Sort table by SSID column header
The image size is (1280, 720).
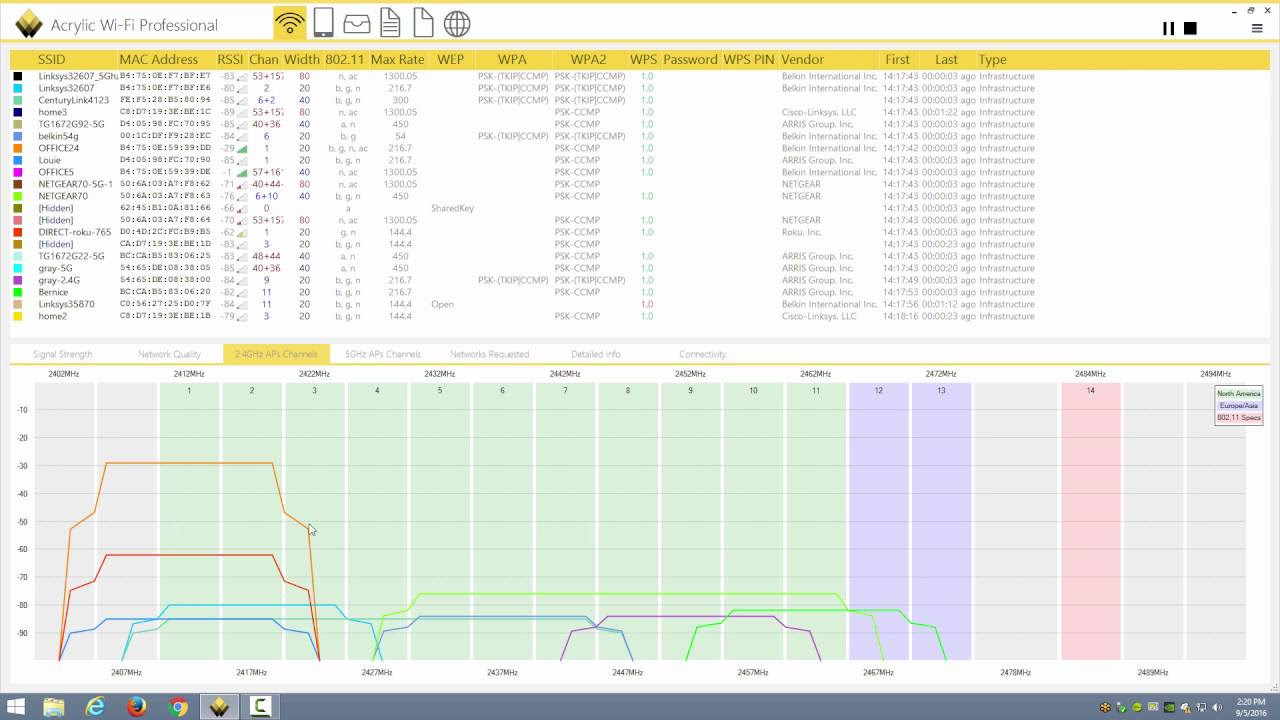pos(53,59)
